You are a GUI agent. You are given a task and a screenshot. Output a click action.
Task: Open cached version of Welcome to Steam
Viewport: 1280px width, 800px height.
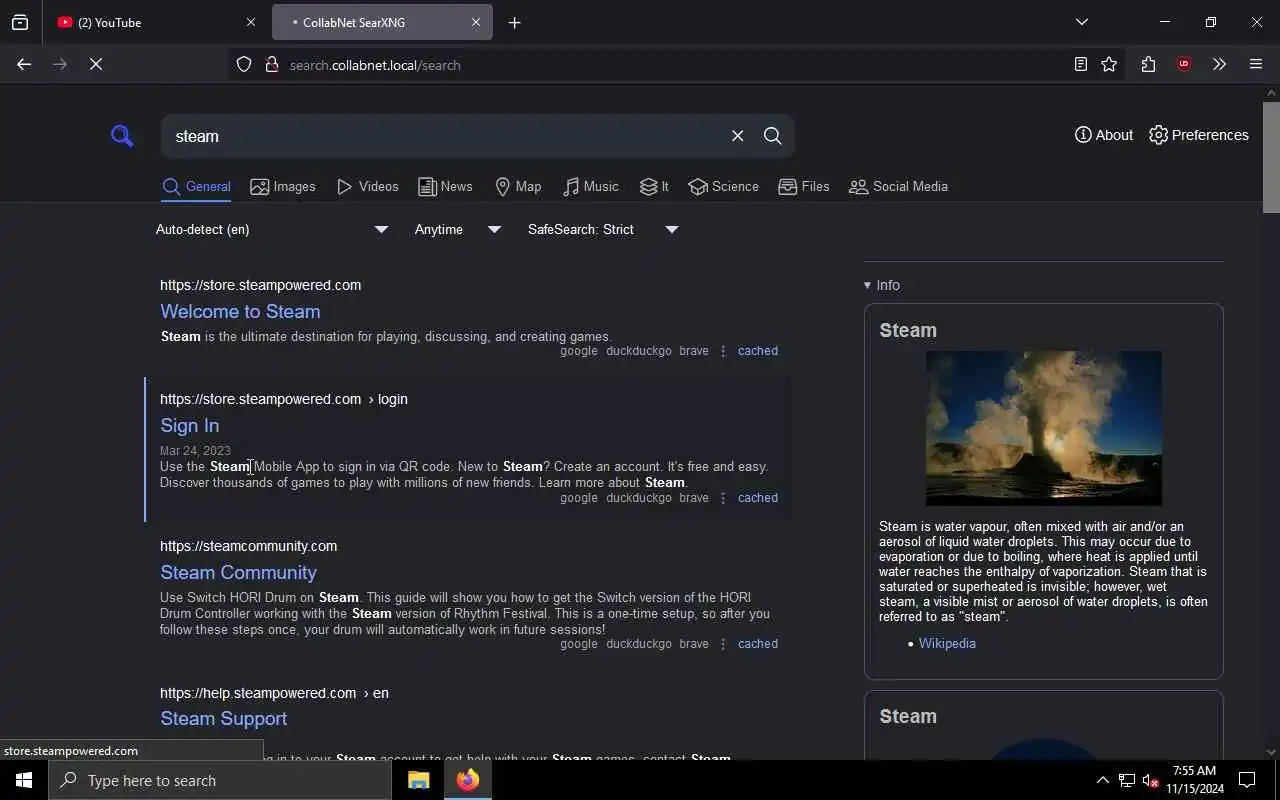tap(758, 351)
